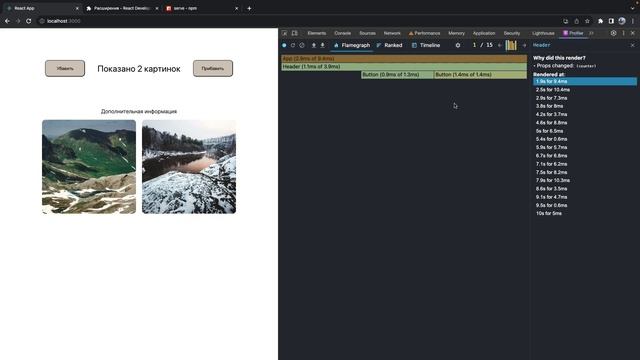The height and width of the screenshot is (360, 640).
Task: Show more DevTools tabs chevron
Action: tap(591, 33)
